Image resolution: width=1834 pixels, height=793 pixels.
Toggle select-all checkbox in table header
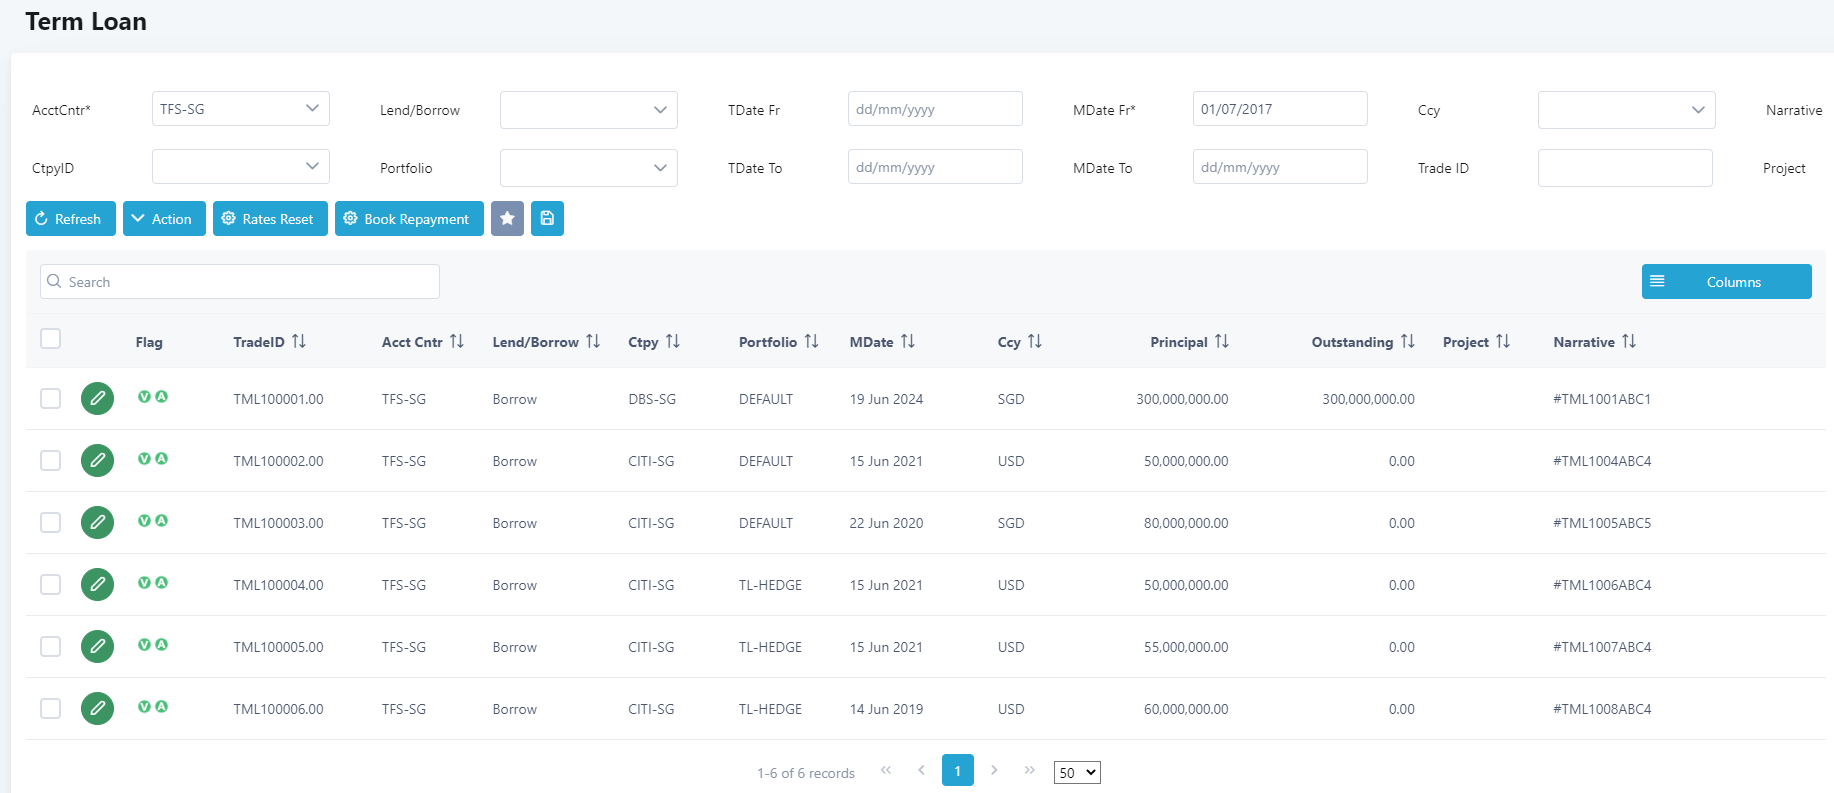point(51,339)
